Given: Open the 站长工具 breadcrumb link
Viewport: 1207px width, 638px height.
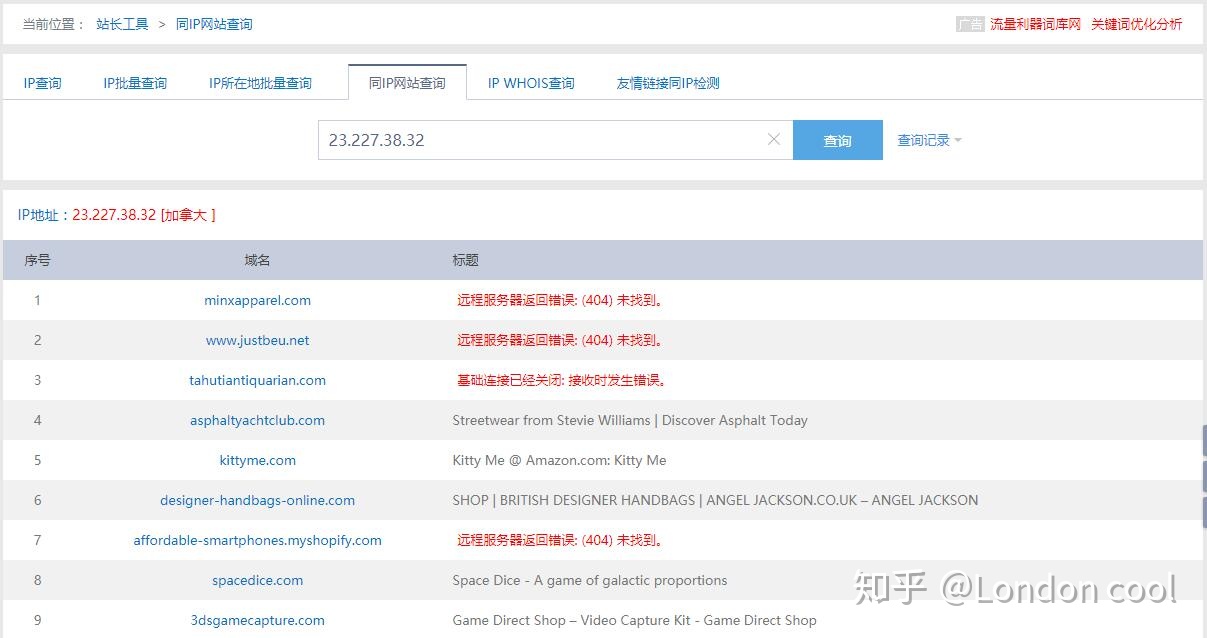Looking at the screenshot, I should 122,24.
